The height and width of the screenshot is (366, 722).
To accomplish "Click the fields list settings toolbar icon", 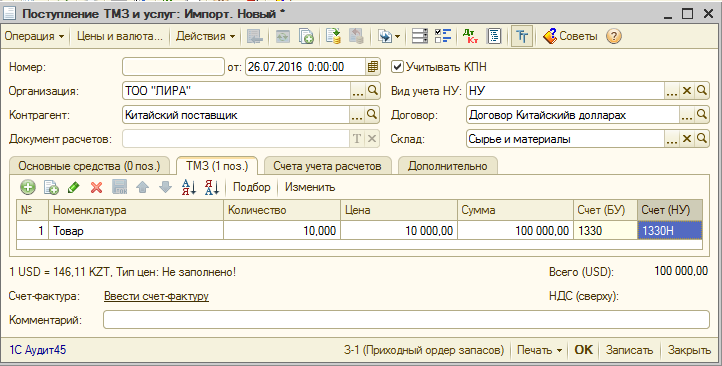I will coord(419,36).
